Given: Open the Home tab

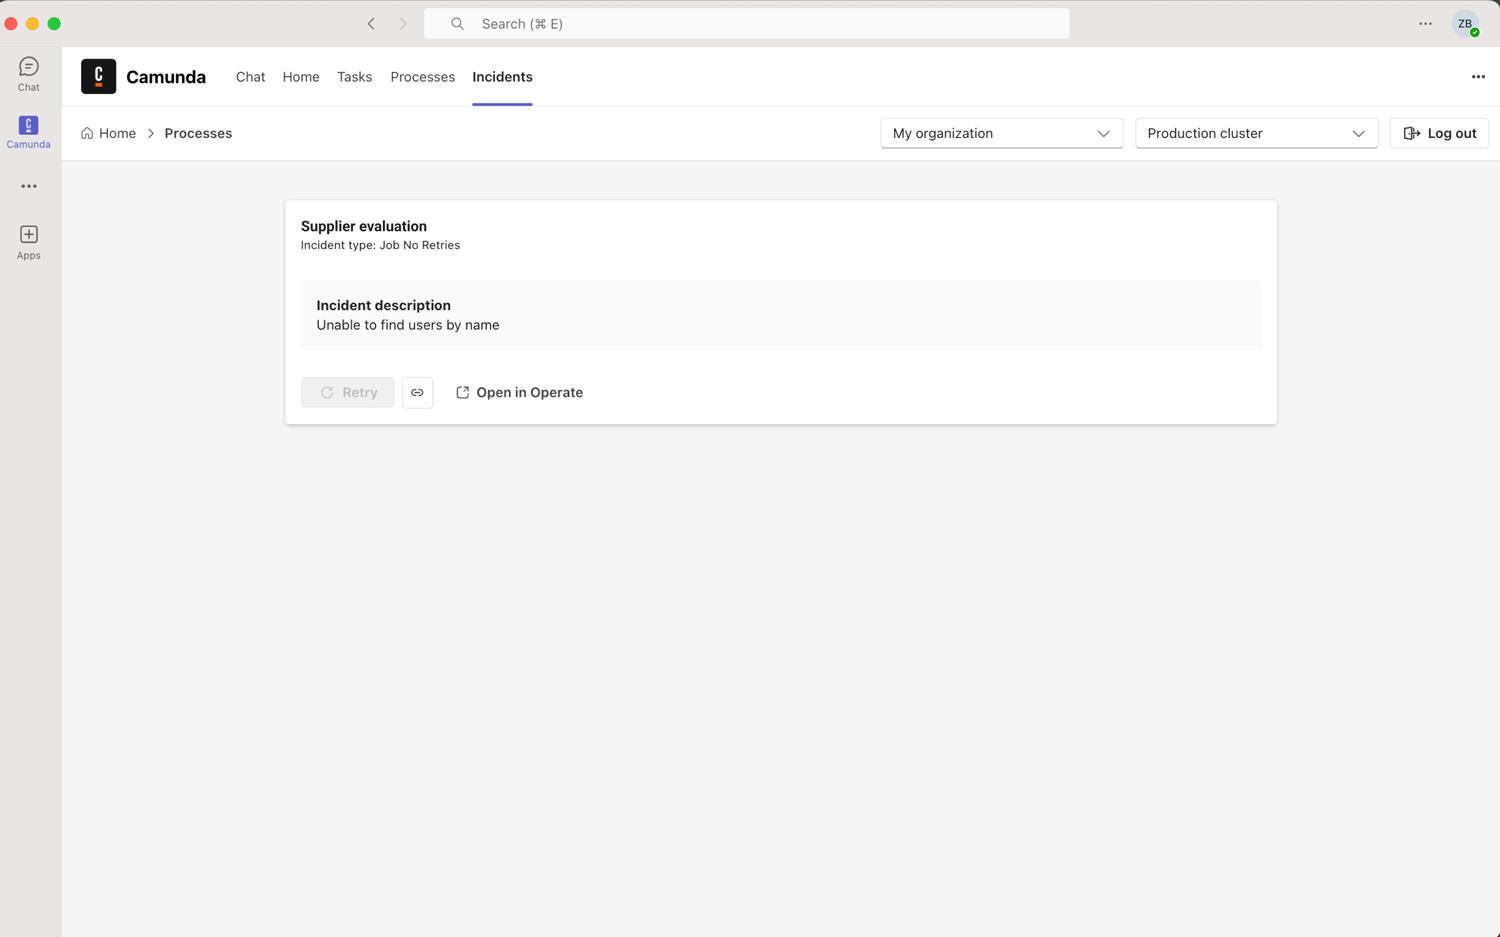Looking at the screenshot, I should tap(301, 77).
